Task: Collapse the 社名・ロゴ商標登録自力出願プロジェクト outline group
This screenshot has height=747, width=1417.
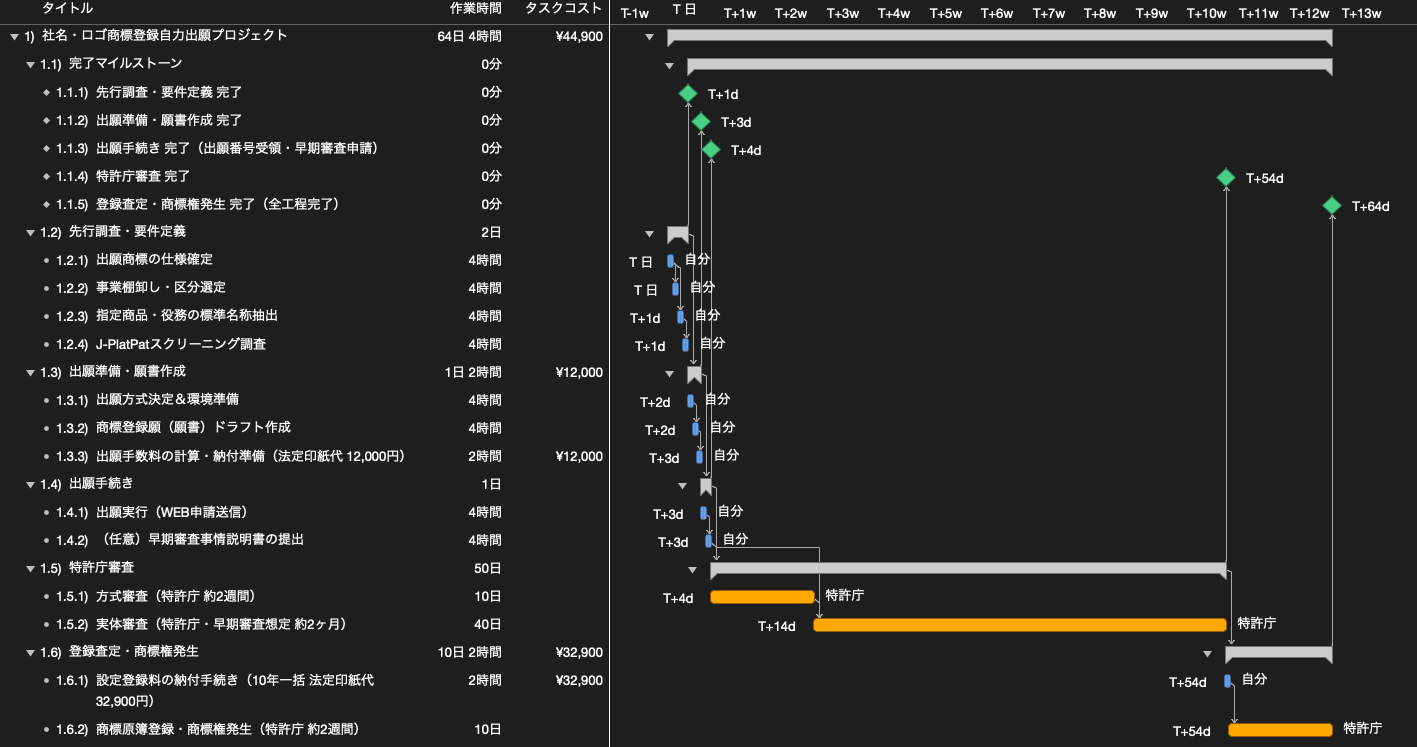Action: 14,37
